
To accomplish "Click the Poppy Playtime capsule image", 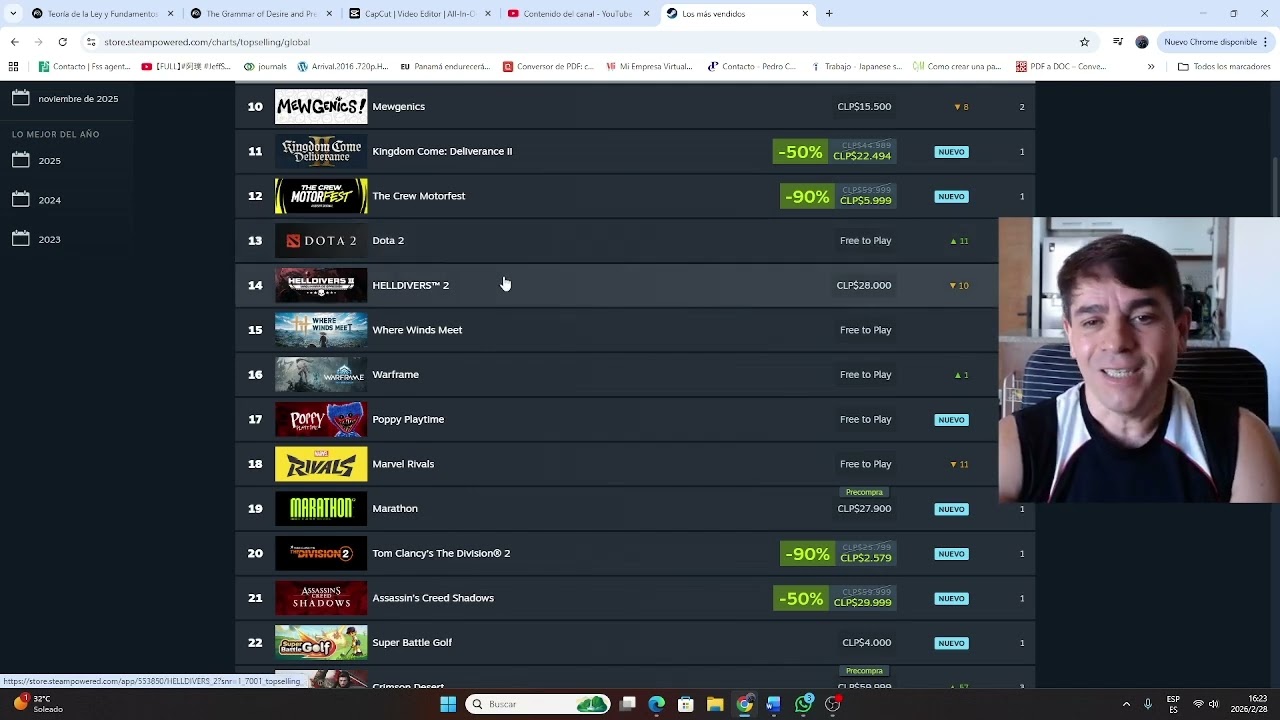I will (321, 419).
